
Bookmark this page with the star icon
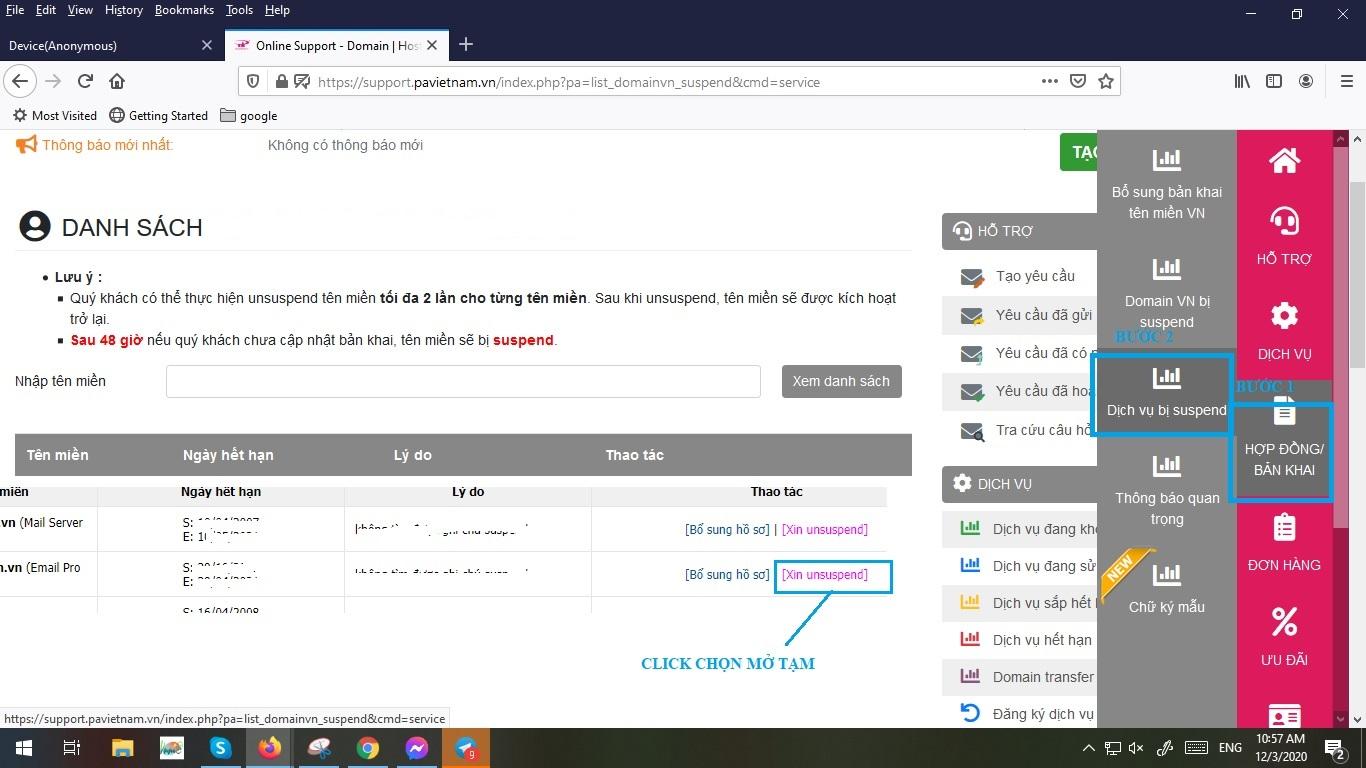click(x=1106, y=81)
